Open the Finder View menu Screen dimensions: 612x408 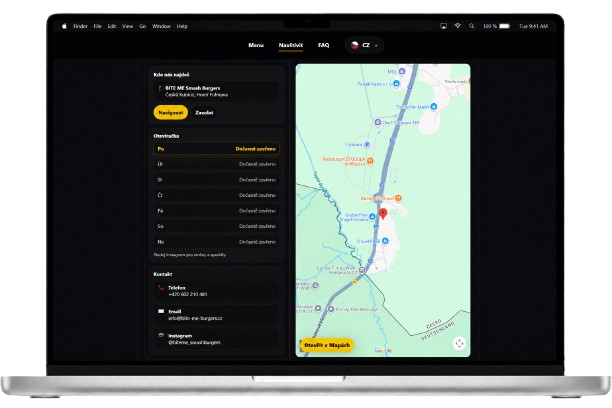click(x=127, y=26)
